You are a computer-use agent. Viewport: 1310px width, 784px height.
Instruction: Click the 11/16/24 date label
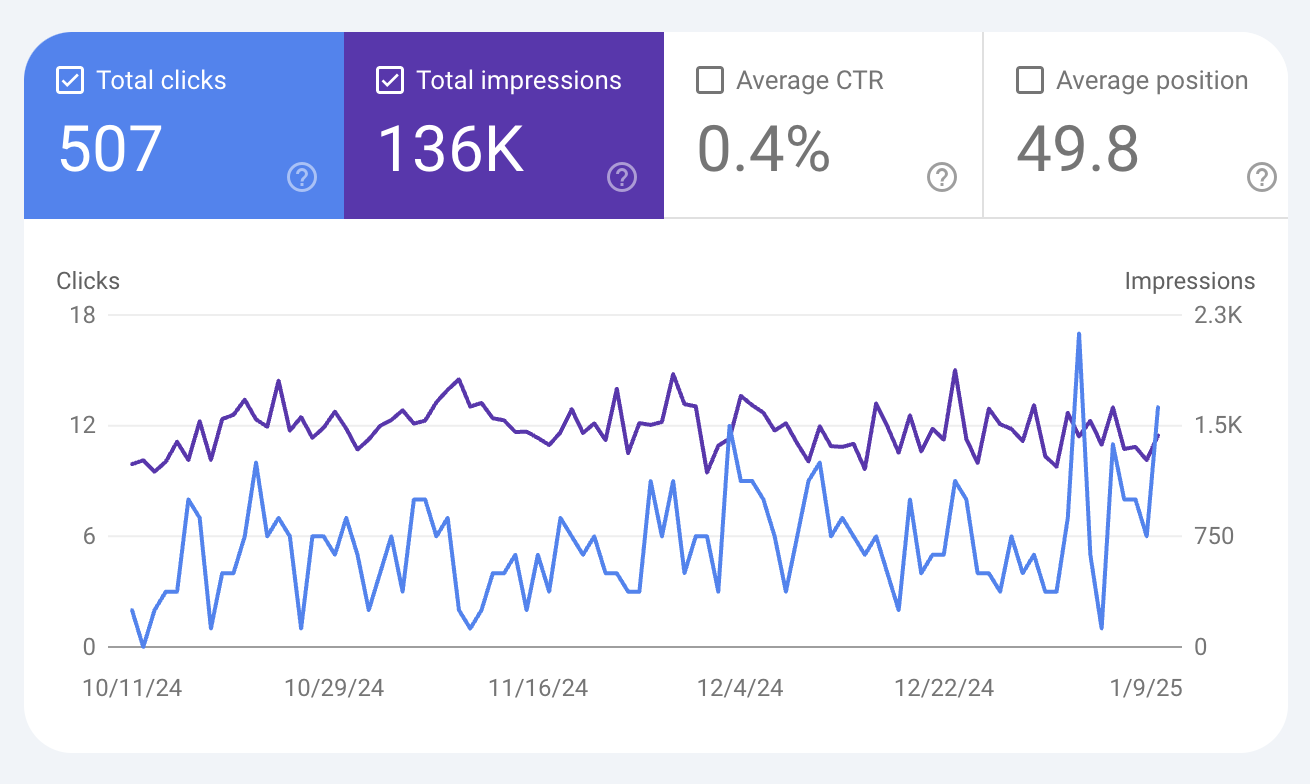tap(538, 688)
